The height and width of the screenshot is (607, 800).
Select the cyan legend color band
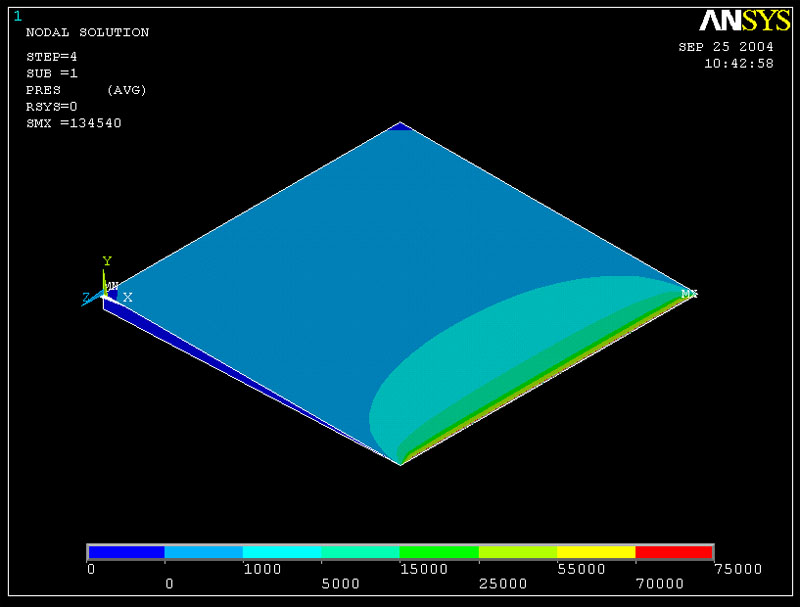[282, 552]
